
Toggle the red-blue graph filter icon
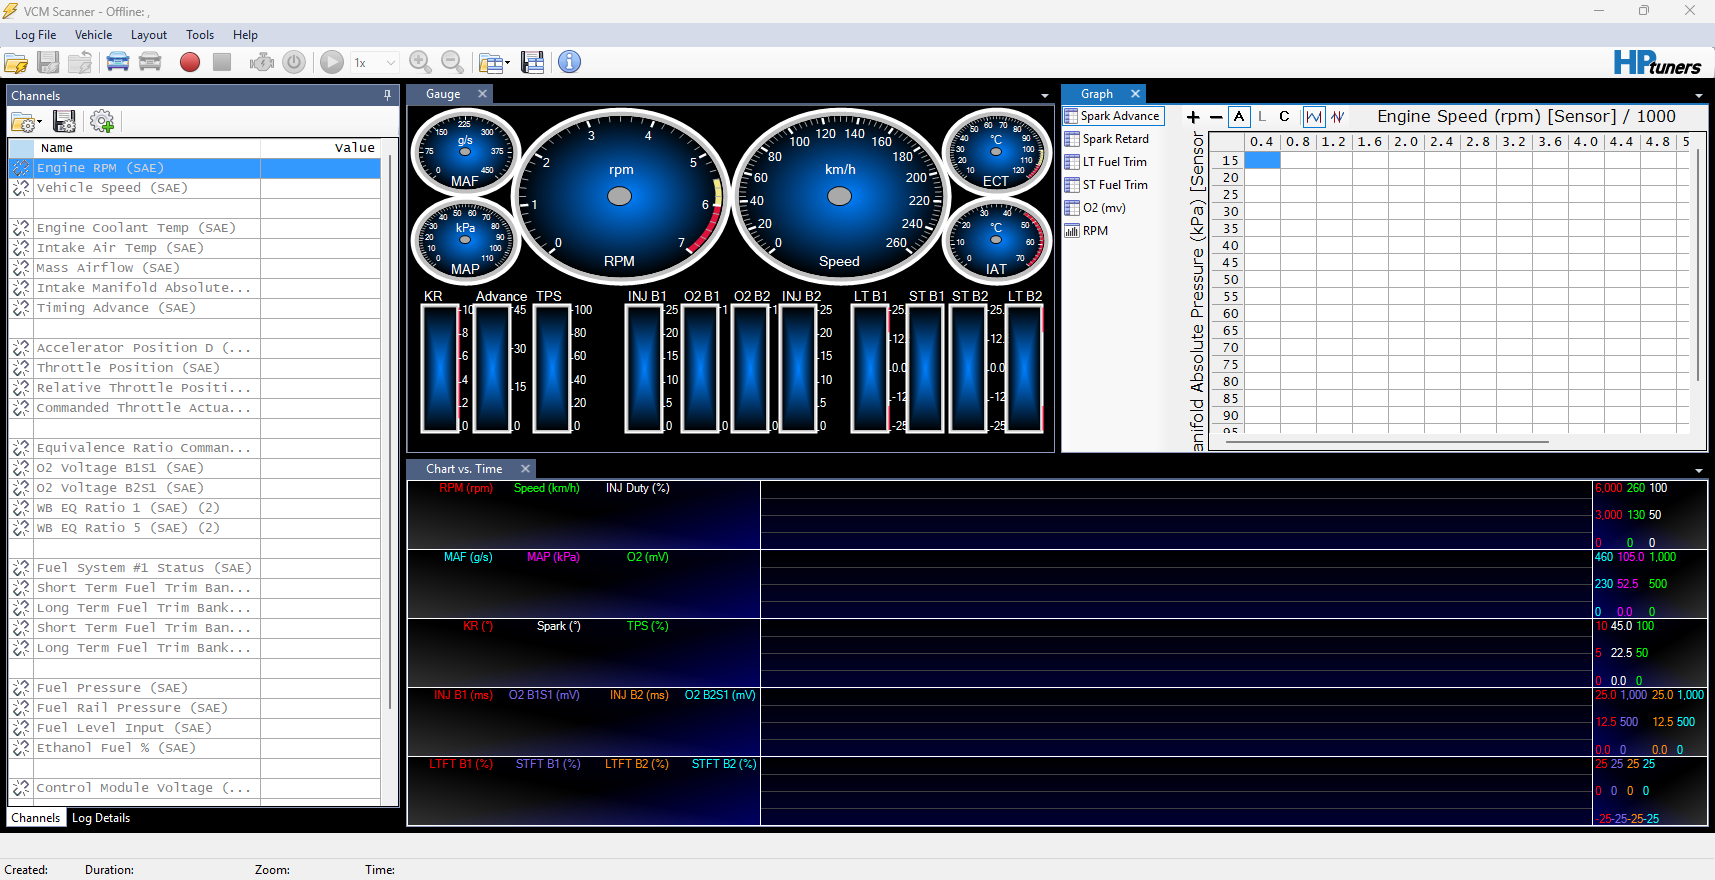point(1337,117)
